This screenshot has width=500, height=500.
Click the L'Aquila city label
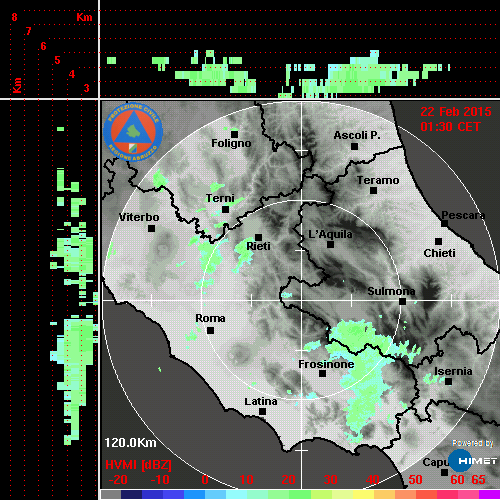tap(330, 234)
